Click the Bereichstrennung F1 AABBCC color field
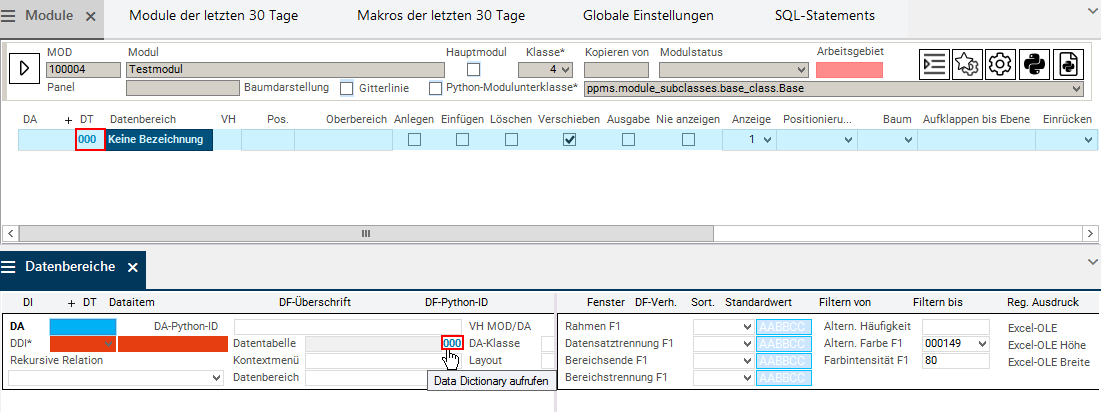This screenshot has height=412, width=1101. 784,378
